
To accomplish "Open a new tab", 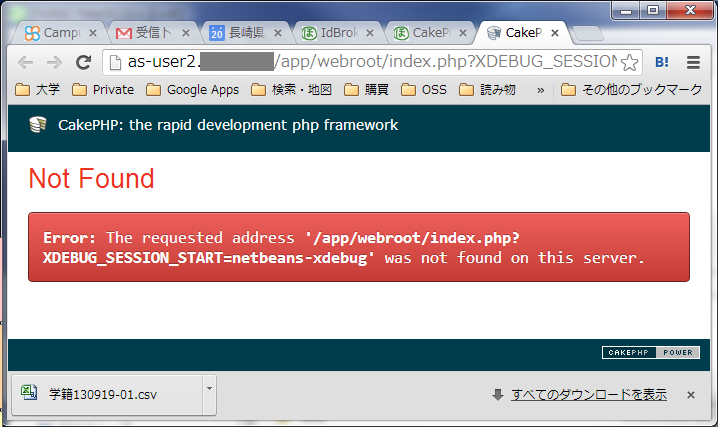I will [x=588, y=33].
